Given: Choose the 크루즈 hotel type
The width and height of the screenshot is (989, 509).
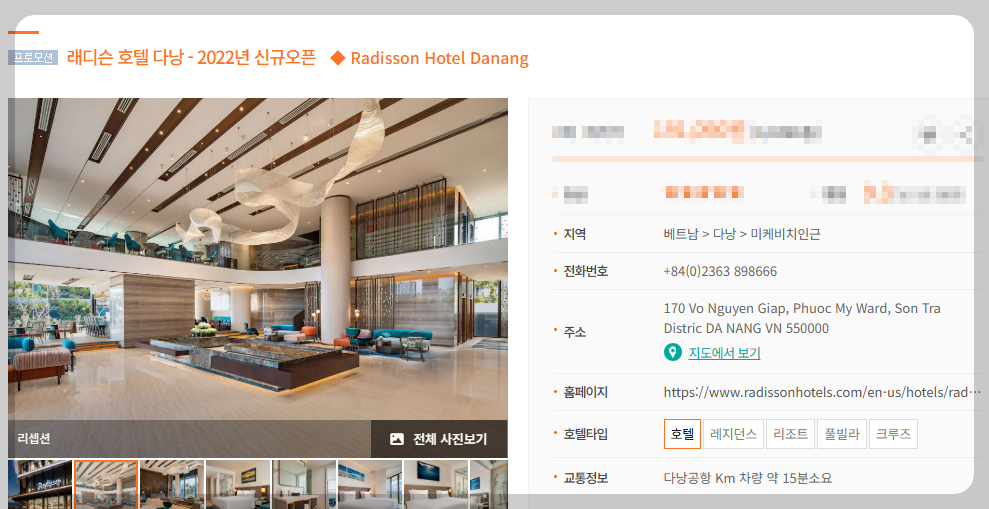Looking at the screenshot, I should tap(893, 434).
